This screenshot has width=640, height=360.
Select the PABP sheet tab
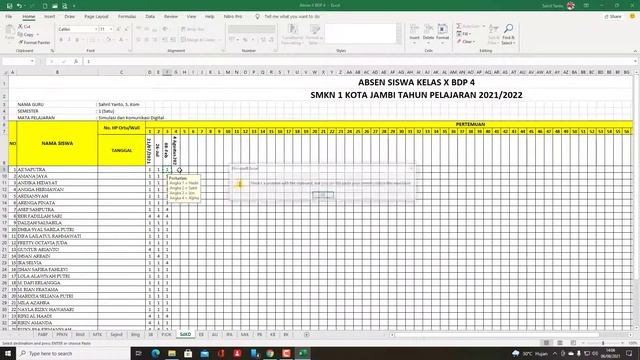point(42,335)
